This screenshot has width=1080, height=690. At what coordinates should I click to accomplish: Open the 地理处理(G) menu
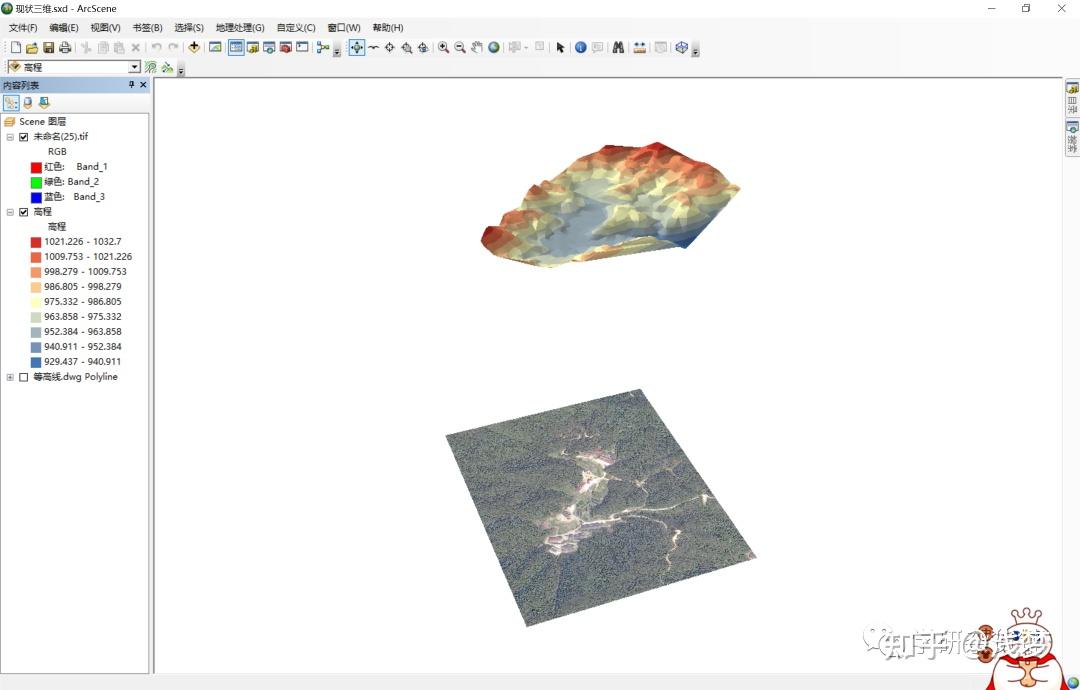[x=237, y=27]
